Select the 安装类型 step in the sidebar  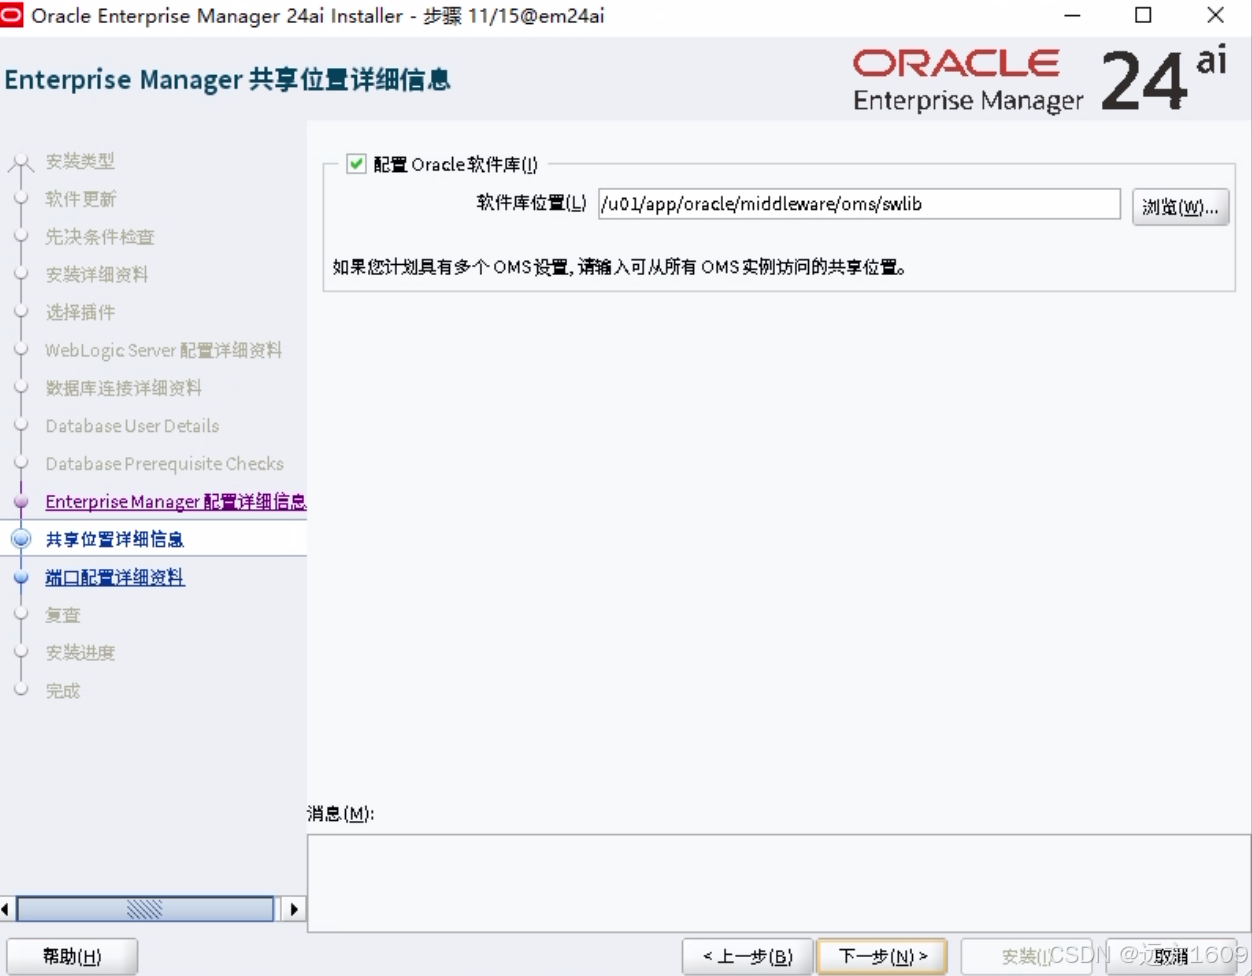81,161
